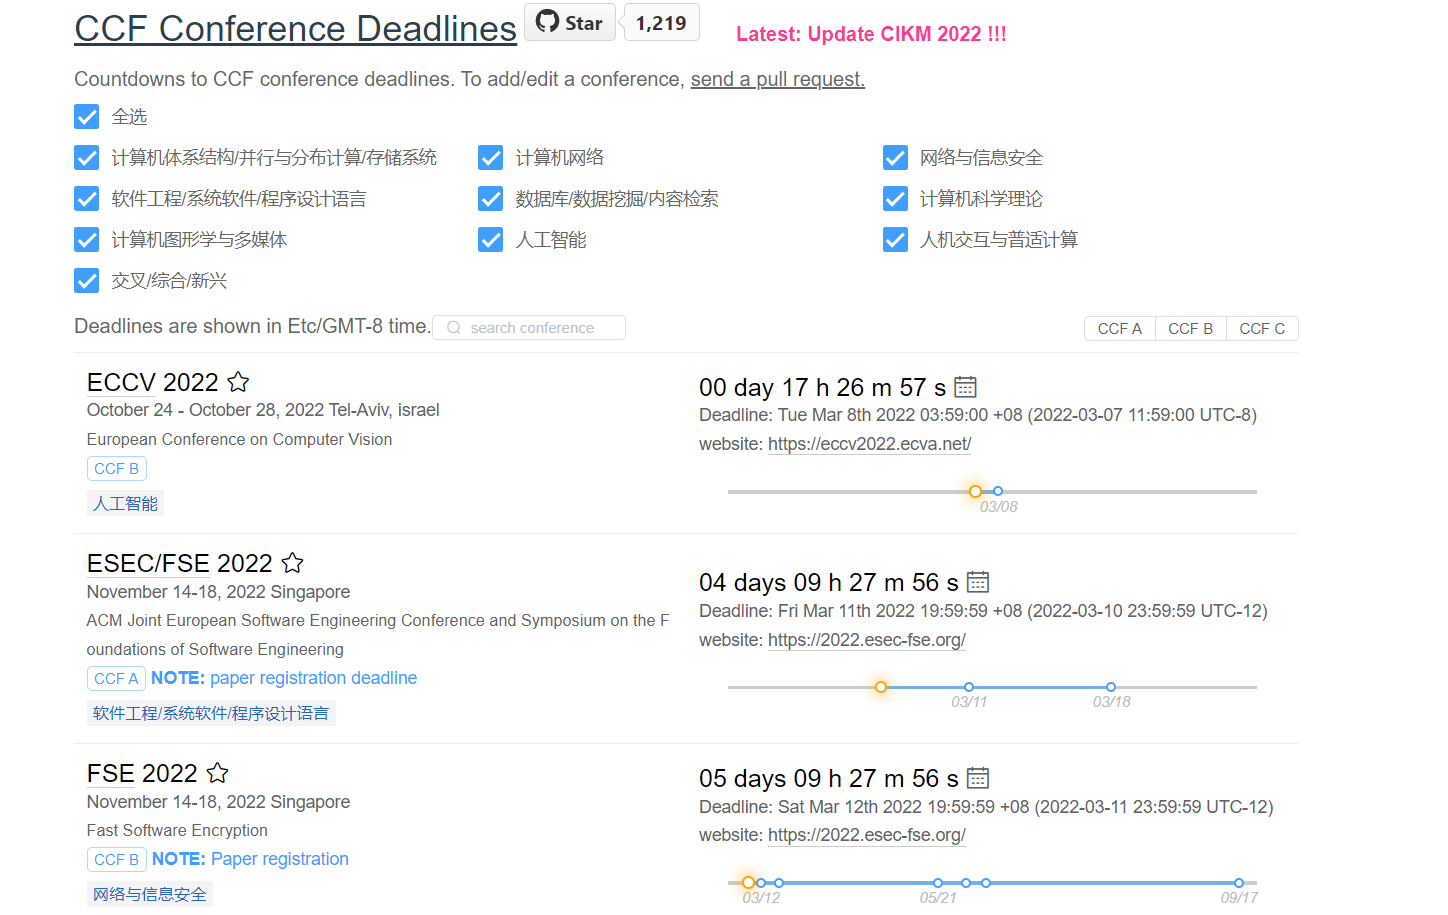Click the orange current-time marker on ESEC/FSE timeline

pos(881,687)
